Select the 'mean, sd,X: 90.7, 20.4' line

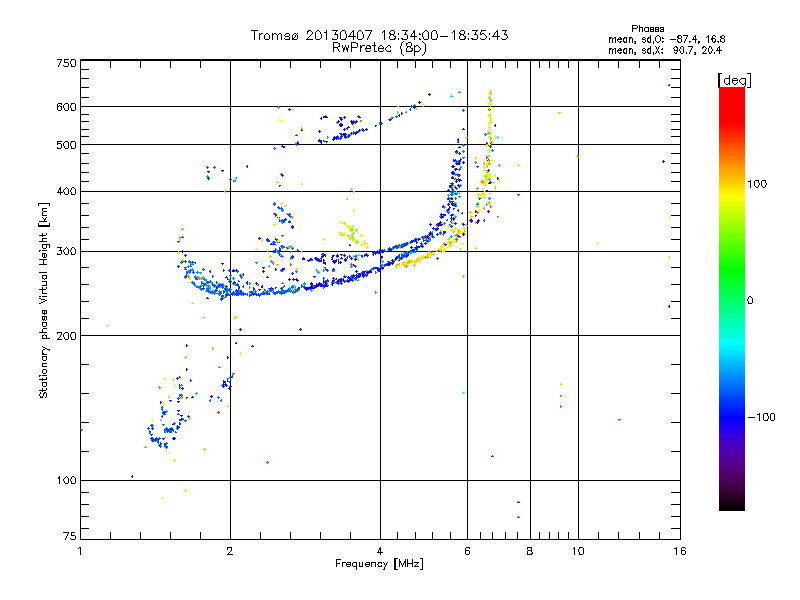tap(665, 50)
